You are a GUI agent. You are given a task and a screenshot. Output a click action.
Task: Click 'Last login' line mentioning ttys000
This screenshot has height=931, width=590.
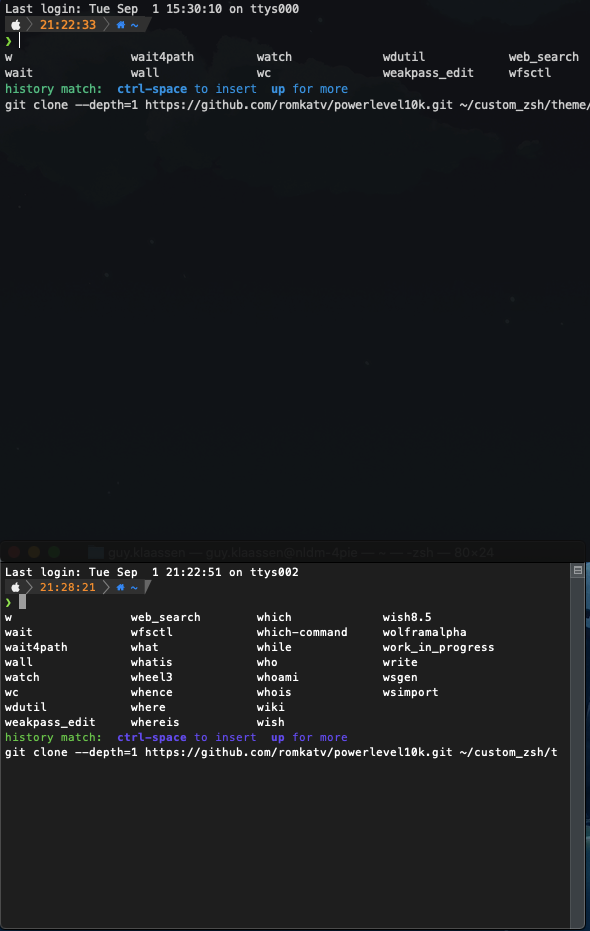pyautogui.click(x=152, y=9)
